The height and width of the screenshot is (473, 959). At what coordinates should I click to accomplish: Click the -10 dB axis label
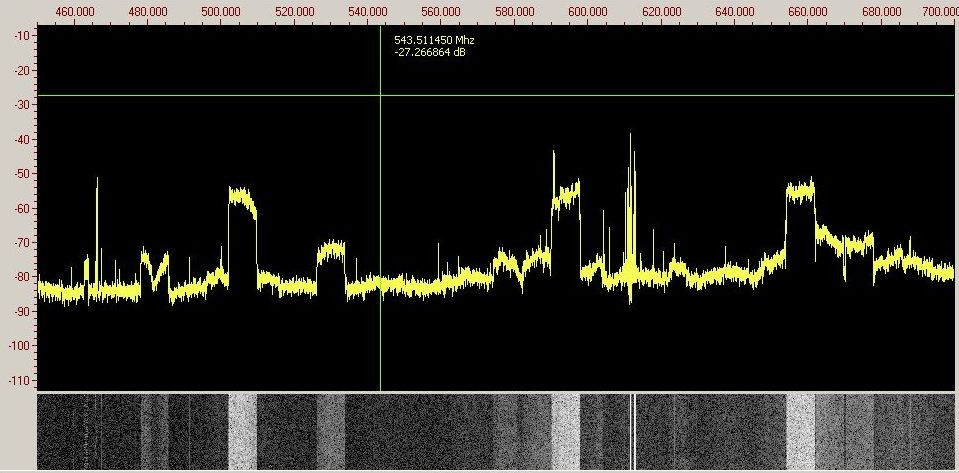(x=21, y=36)
